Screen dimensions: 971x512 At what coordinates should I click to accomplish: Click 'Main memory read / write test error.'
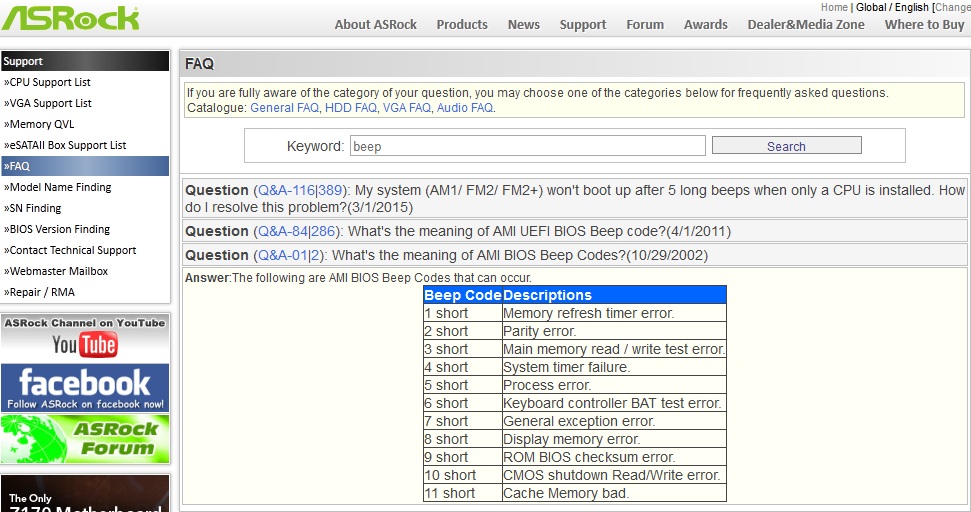(614, 349)
